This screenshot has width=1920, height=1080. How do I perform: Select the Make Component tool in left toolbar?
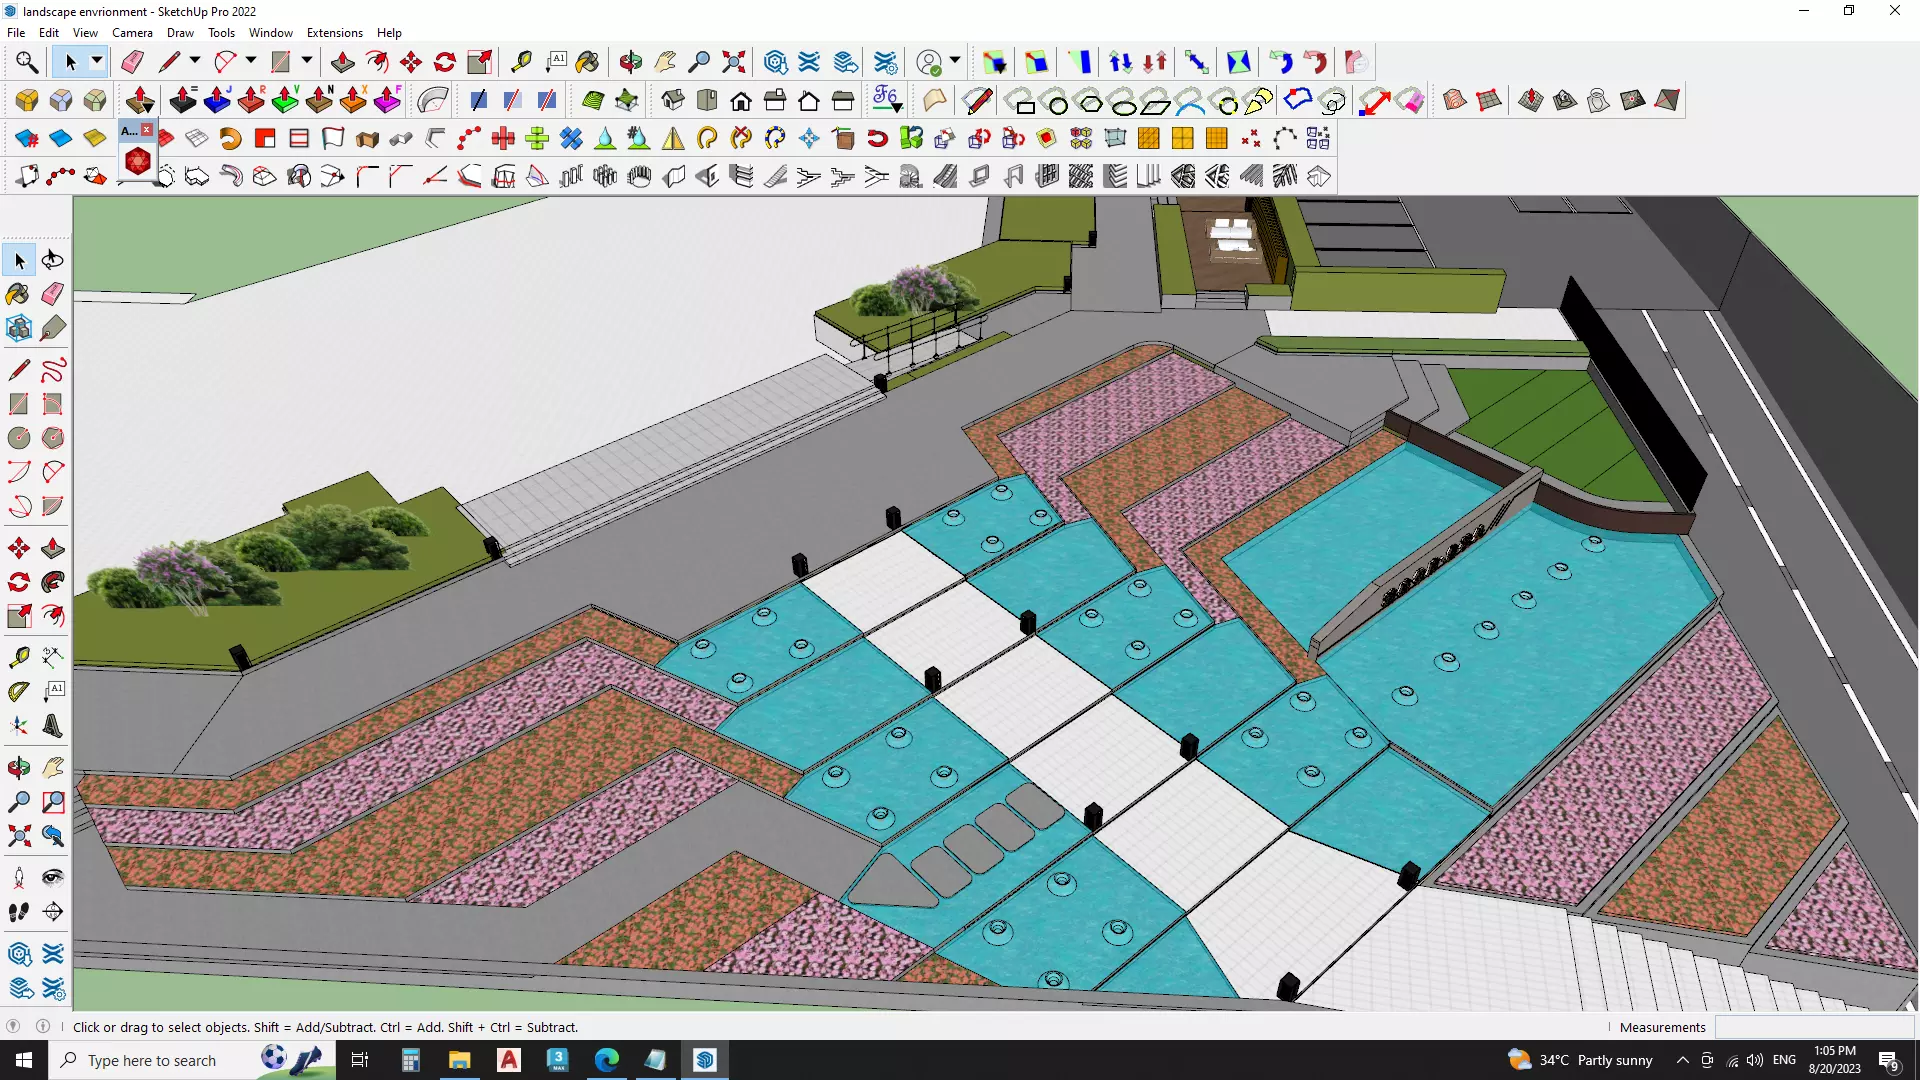click(19, 328)
